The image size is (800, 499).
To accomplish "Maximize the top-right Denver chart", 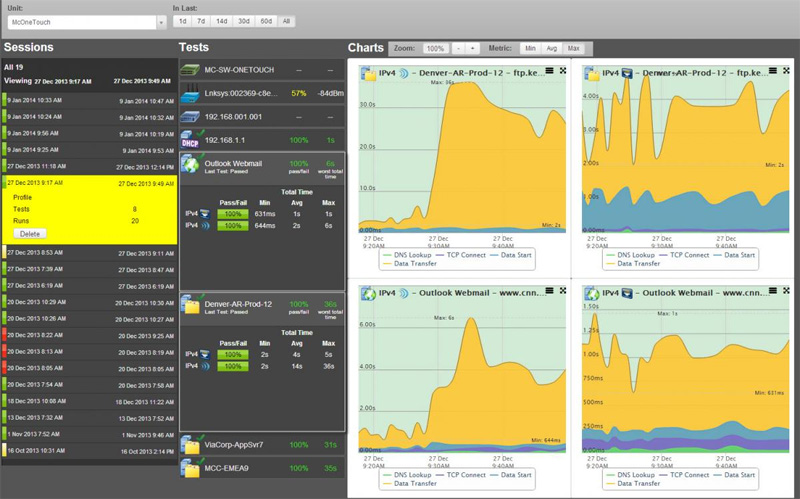I will coord(787,70).
